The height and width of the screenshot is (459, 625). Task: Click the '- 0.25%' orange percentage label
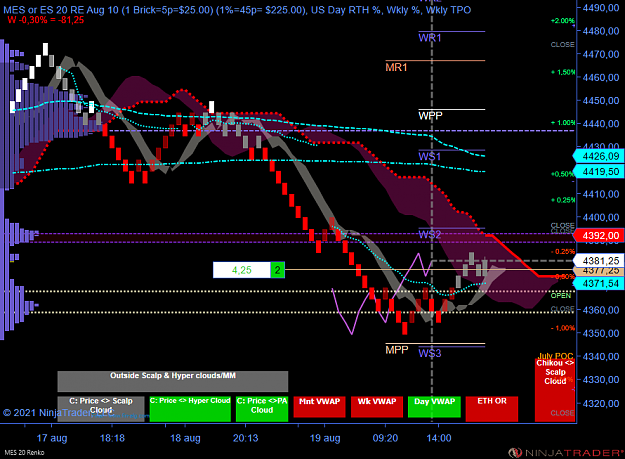(563, 252)
